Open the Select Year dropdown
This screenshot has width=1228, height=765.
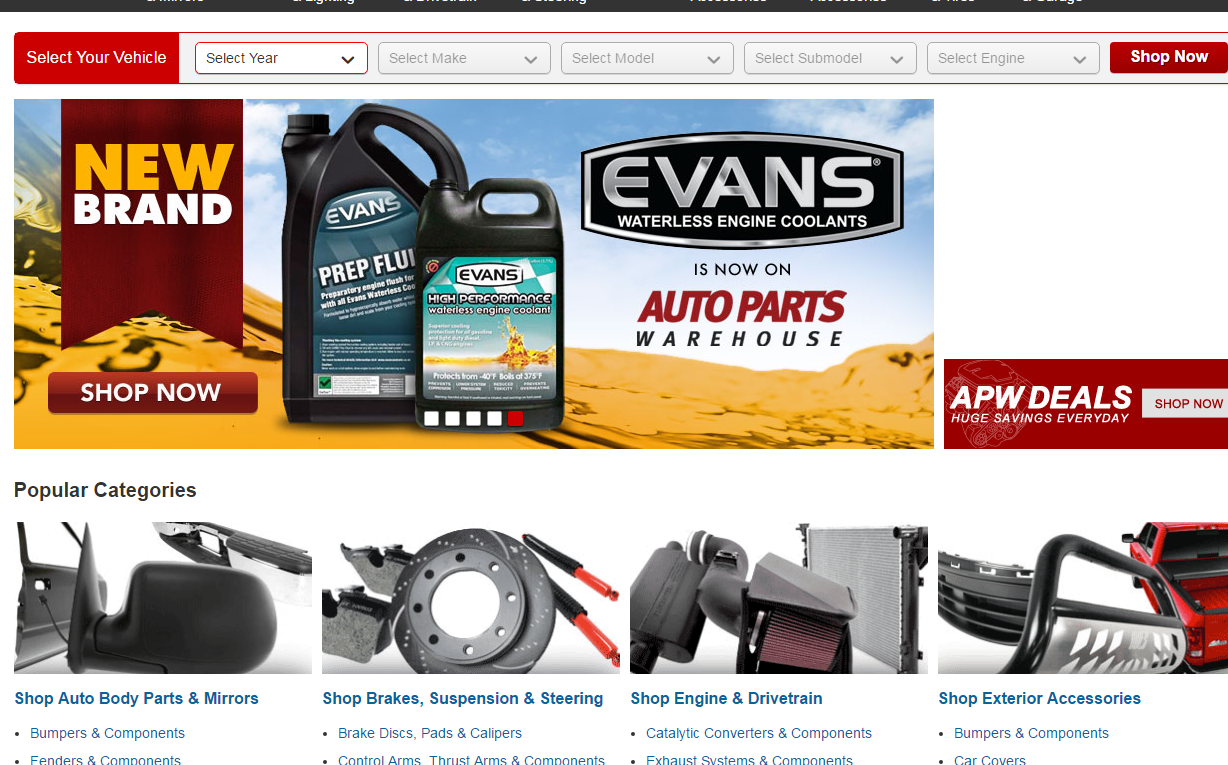tap(281, 58)
